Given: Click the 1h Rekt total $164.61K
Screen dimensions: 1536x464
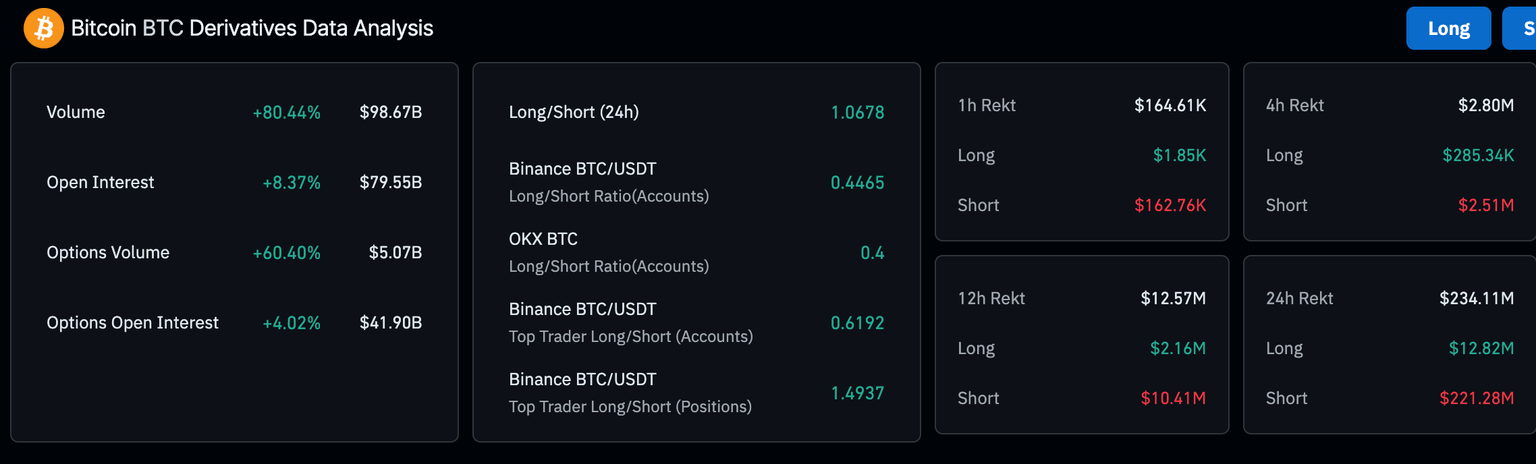Looking at the screenshot, I should pos(1170,105).
